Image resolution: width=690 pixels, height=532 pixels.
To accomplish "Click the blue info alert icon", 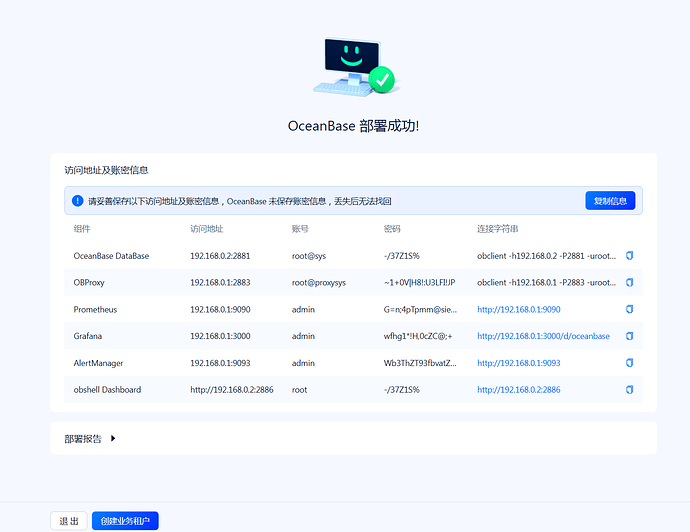I will [x=77, y=201].
